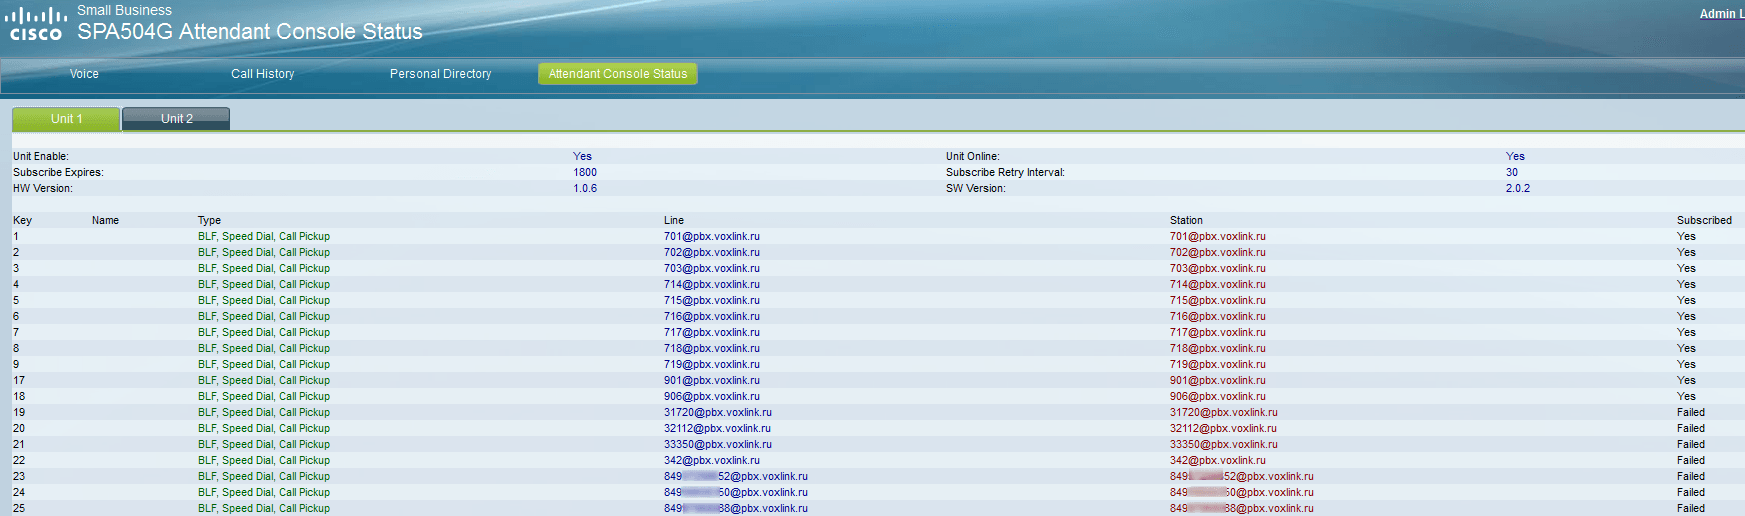This screenshot has height=516, width=1745.
Task: Click line 32112@pbx.voxlink.ru
Action: [x=718, y=428]
